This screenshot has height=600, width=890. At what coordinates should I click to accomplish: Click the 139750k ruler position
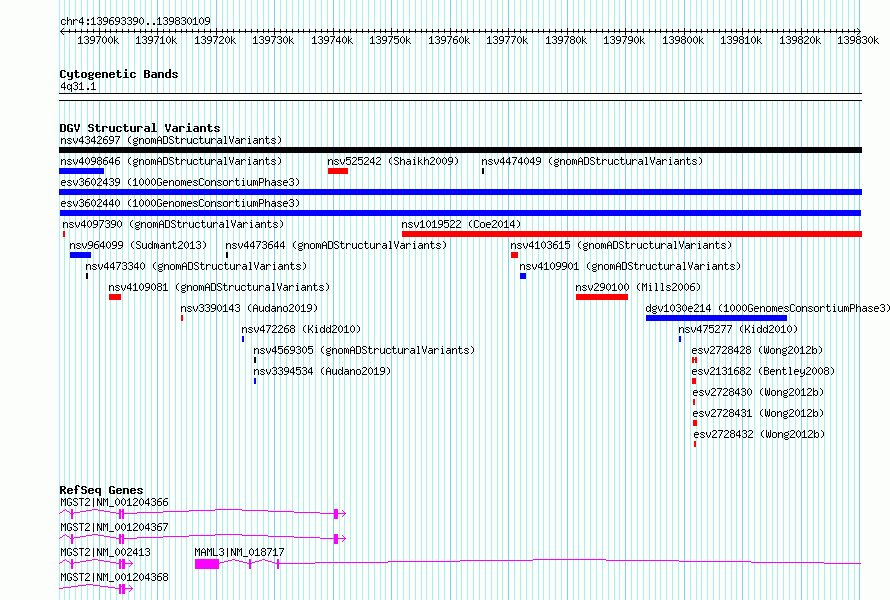pyautogui.click(x=390, y=40)
